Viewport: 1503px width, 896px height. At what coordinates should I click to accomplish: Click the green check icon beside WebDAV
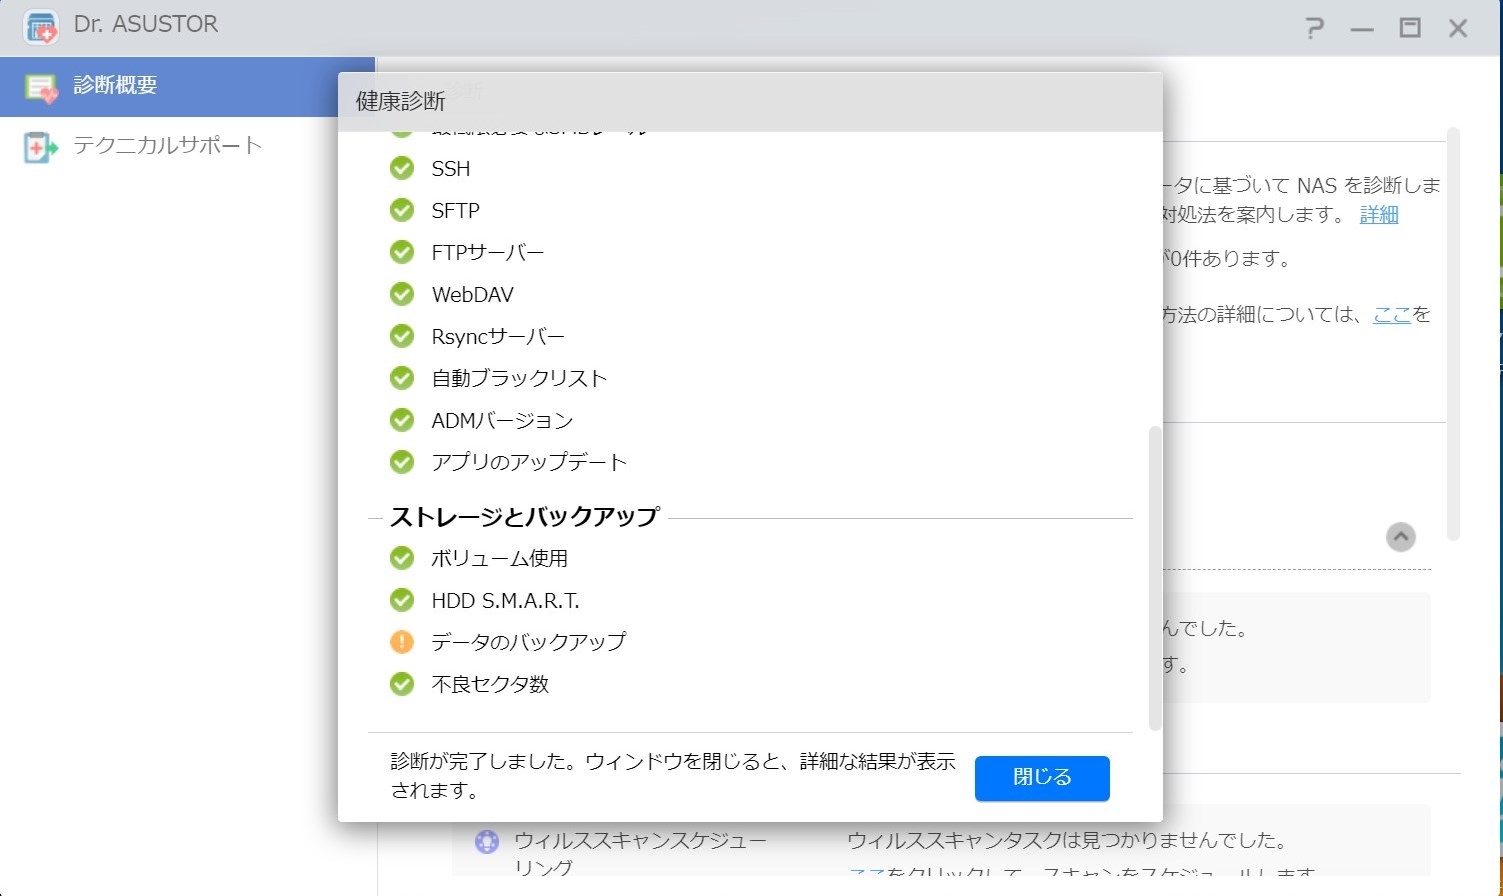[402, 294]
